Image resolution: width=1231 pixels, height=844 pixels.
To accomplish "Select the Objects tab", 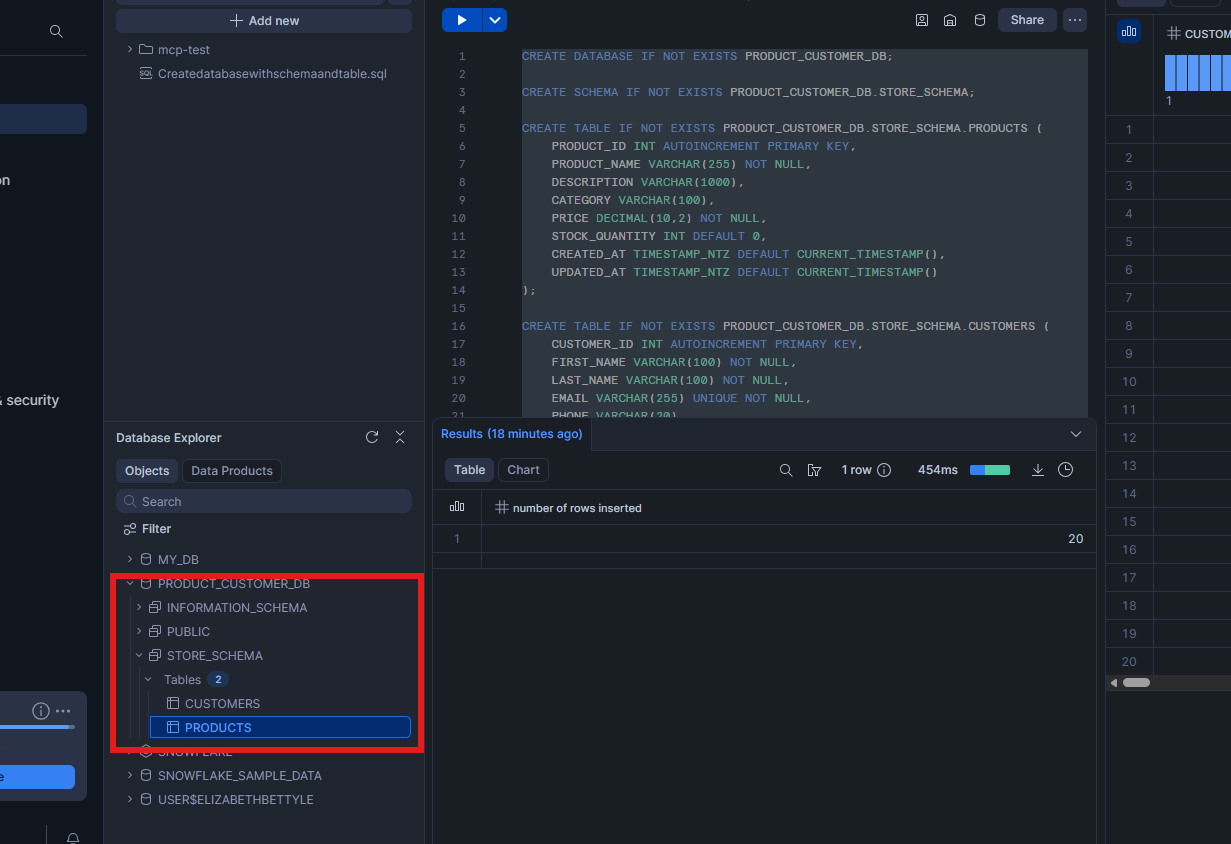I will pos(147,471).
